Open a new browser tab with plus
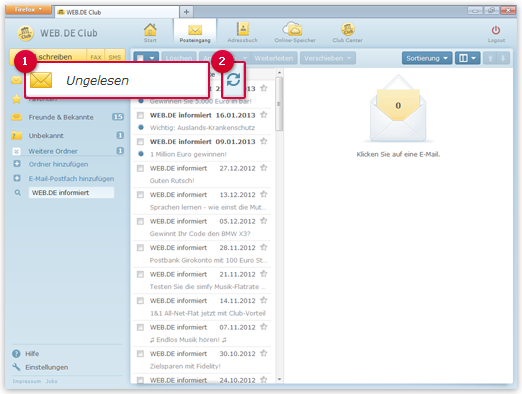The width and height of the screenshot is (522, 394). 186,12
